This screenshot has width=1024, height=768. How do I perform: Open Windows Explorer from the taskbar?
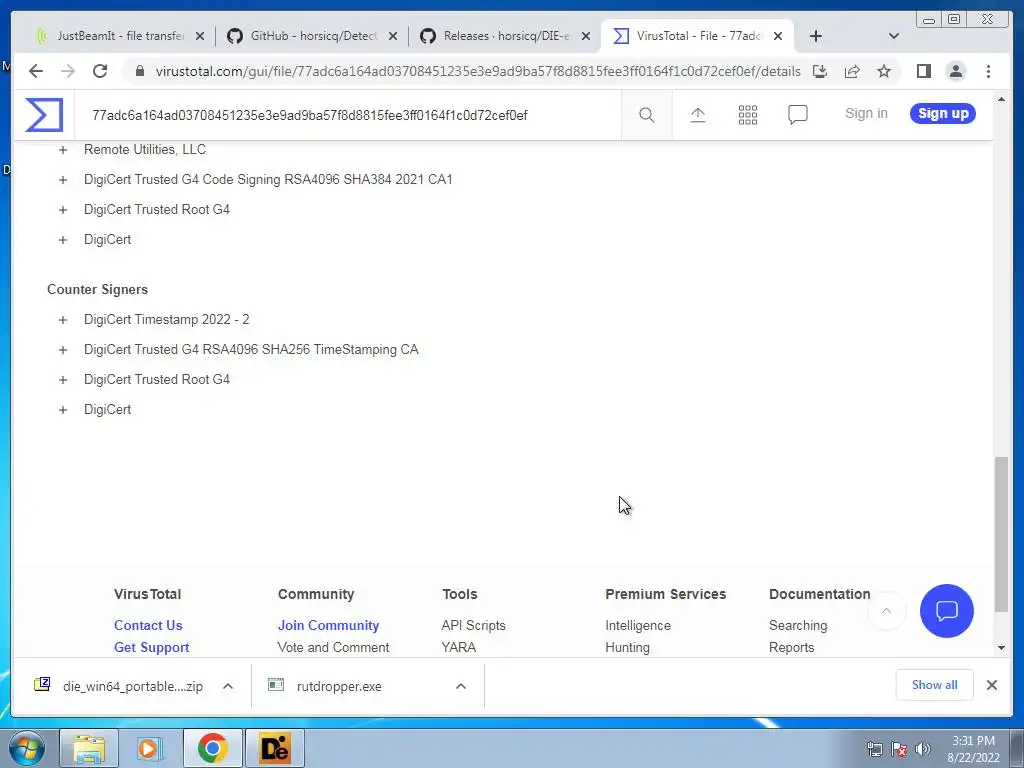click(x=89, y=748)
